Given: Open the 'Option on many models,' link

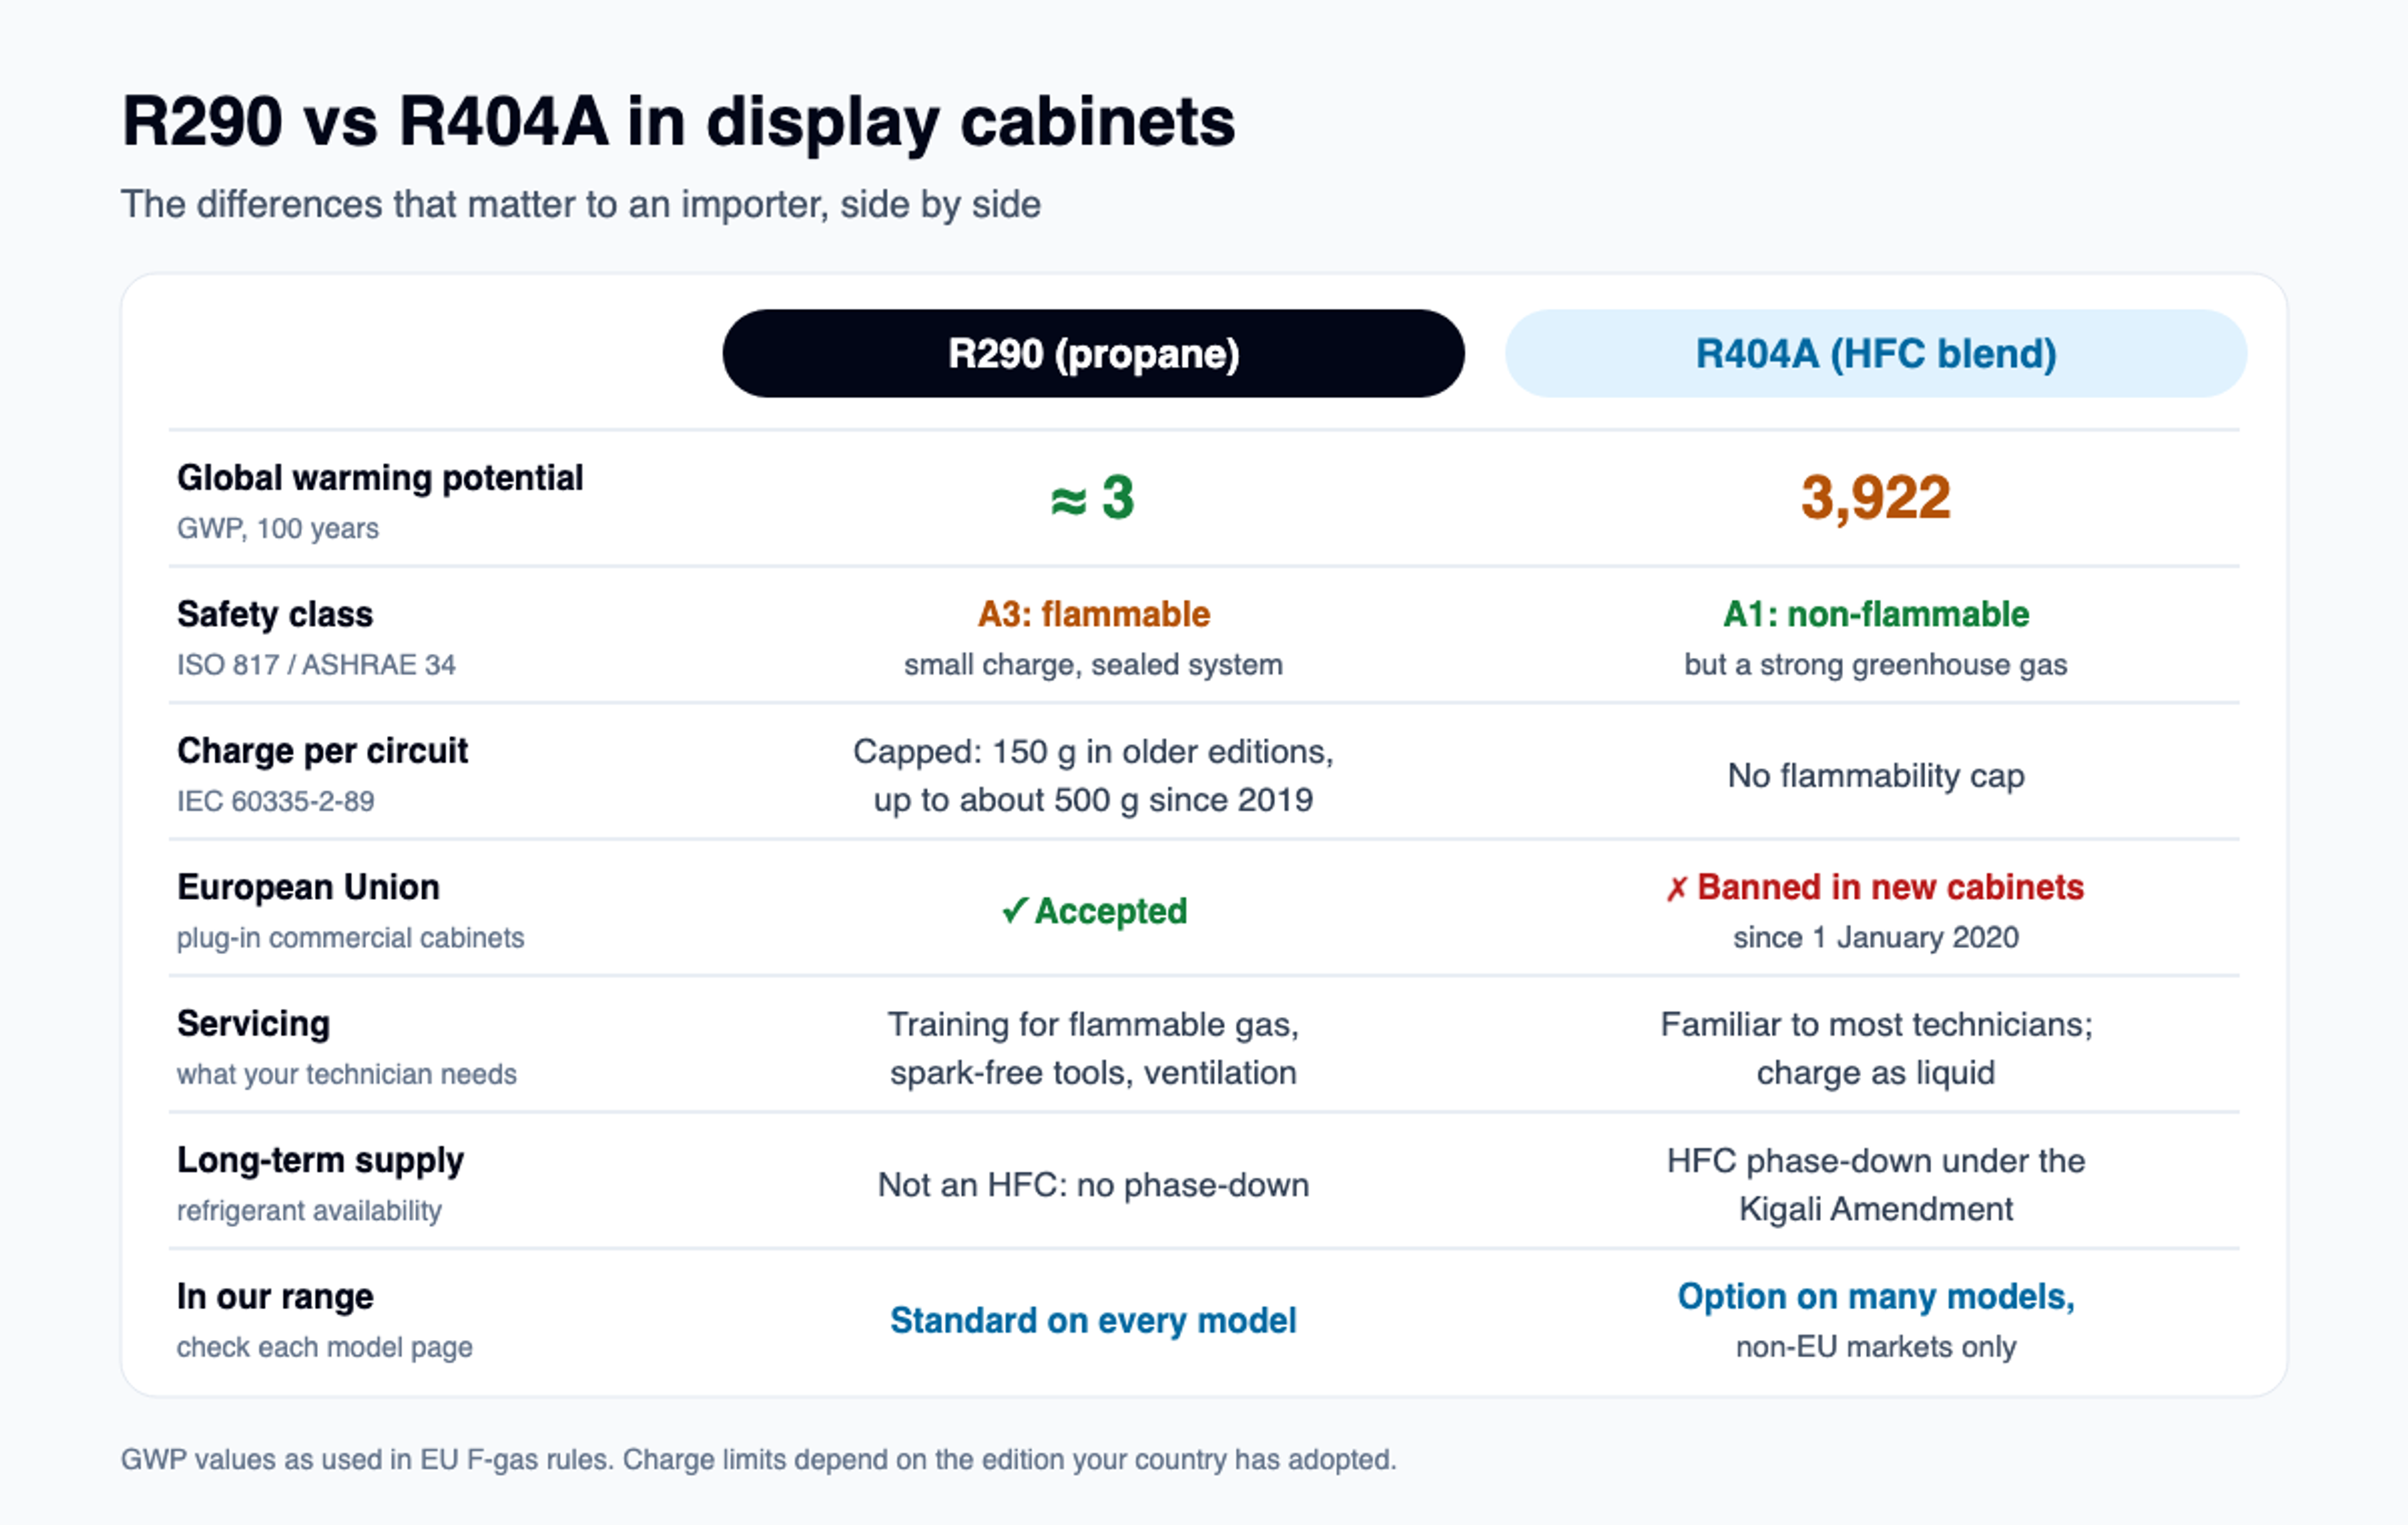Looking at the screenshot, I should point(1875,1296).
